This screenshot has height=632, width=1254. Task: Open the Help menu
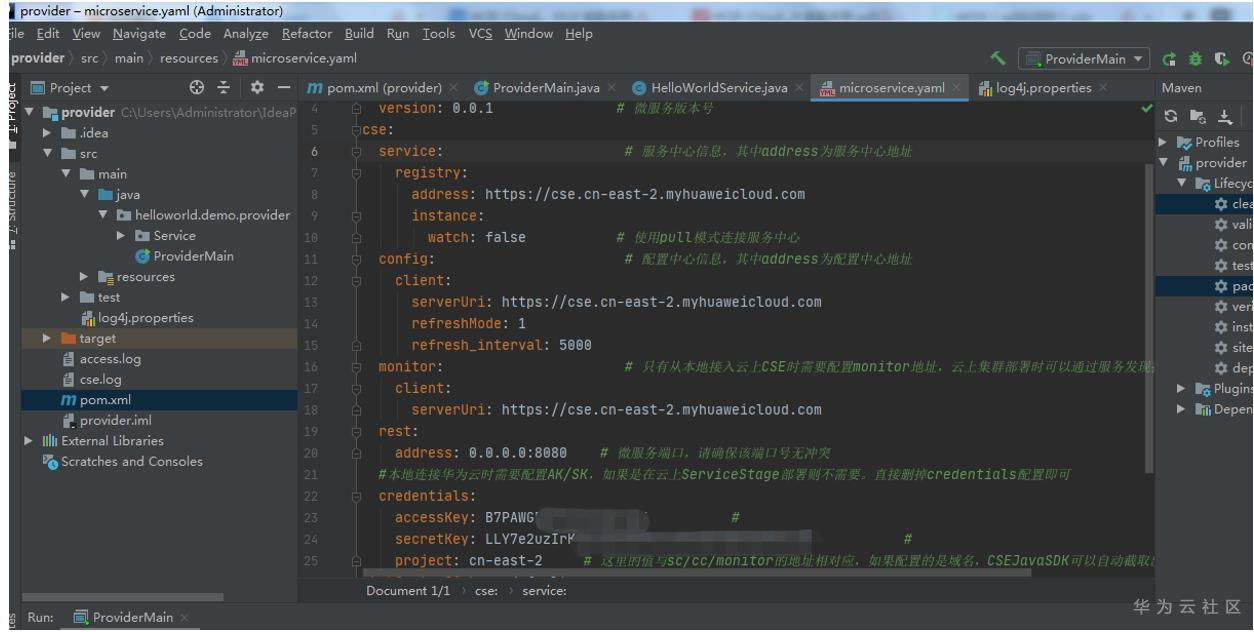(x=579, y=34)
